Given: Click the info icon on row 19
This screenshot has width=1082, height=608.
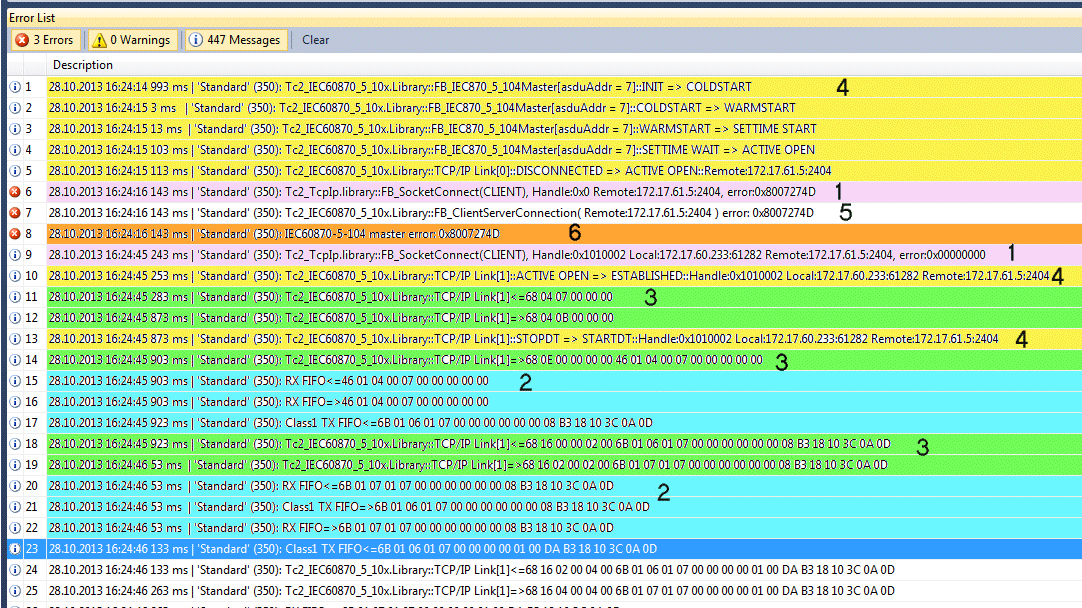Looking at the screenshot, I should point(14,465).
